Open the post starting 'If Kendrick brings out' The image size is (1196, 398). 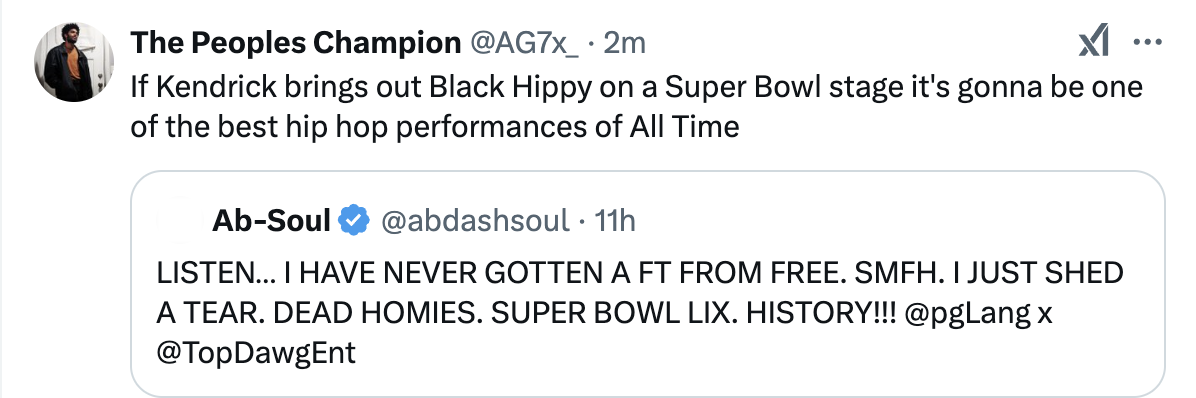(637, 107)
